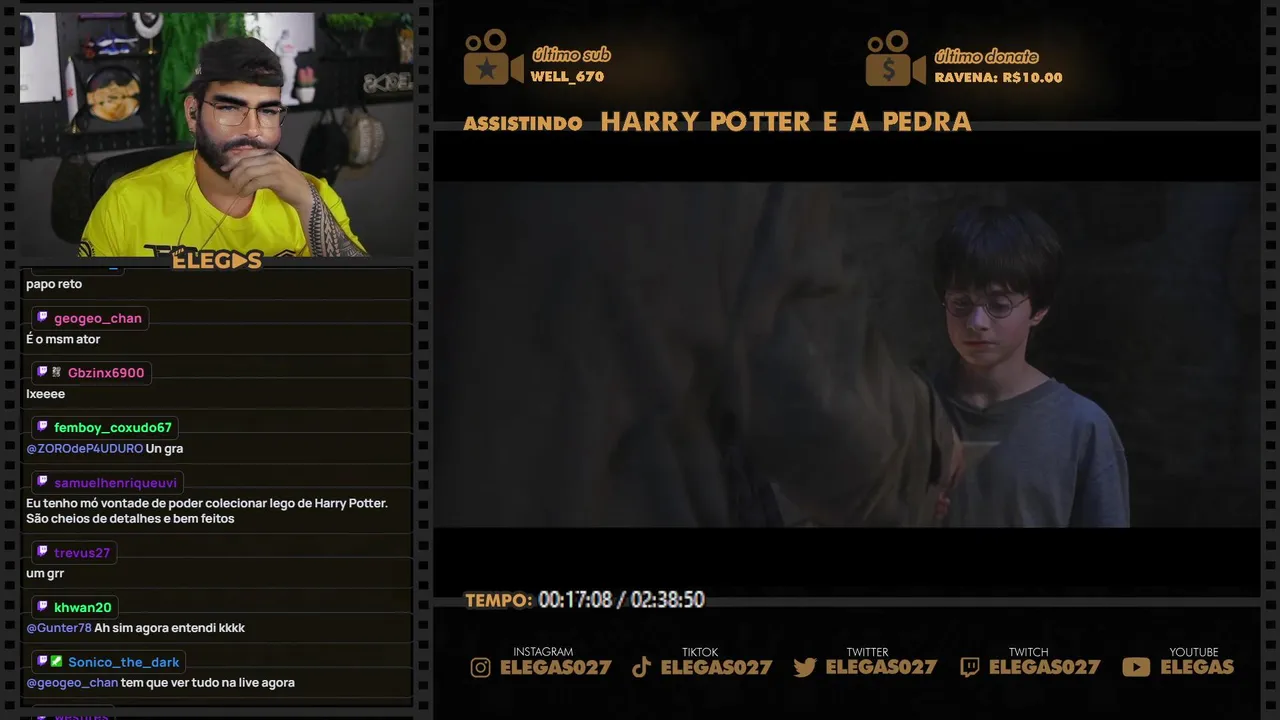Viewport: 1280px width, 720px height.
Task: Click the green checkmark badge beside Sonico_the_dark
Action: click(x=57, y=661)
